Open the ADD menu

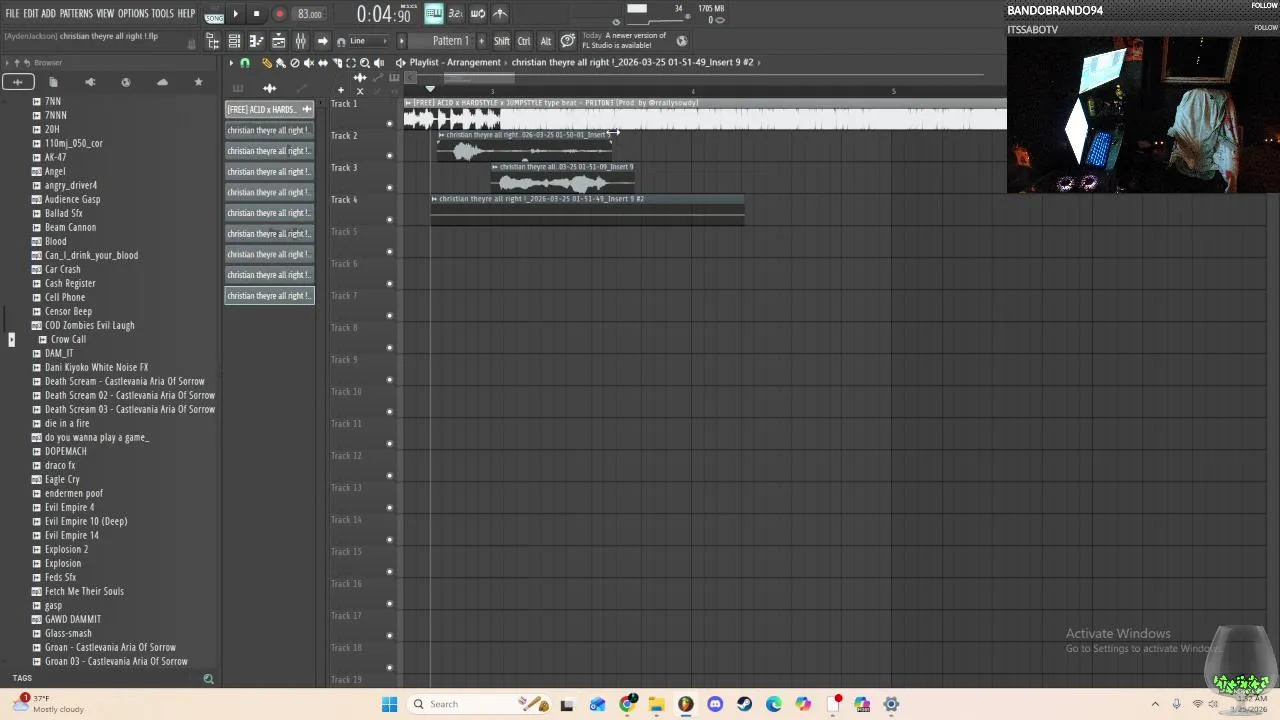[49, 14]
